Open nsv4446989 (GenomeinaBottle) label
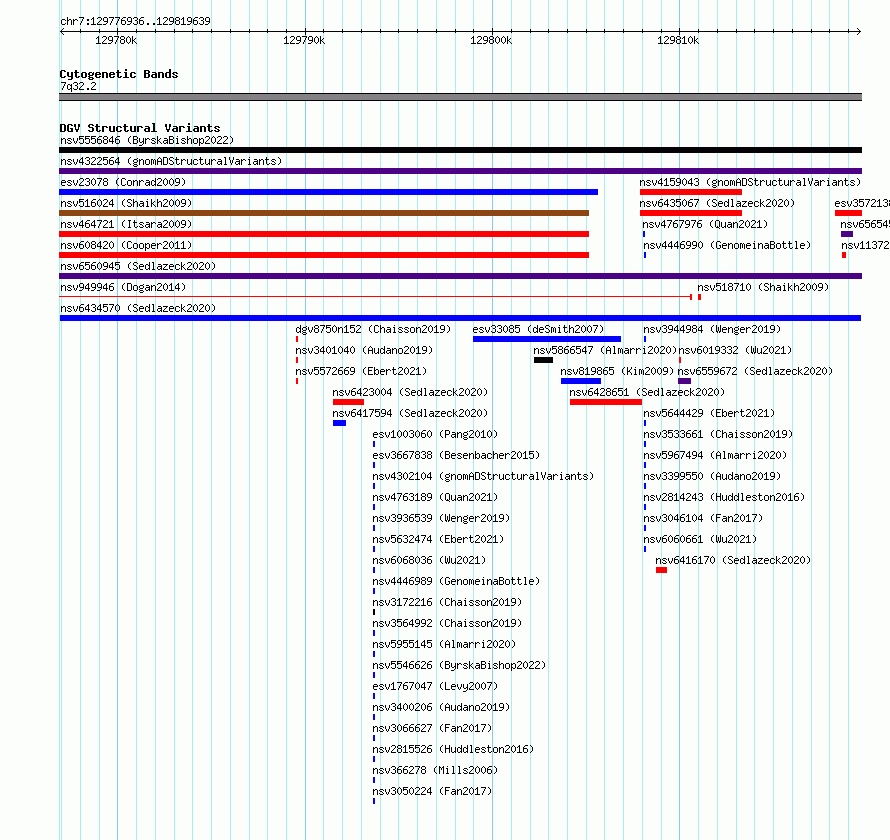This screenshot has height=840, width=890. (456, 581)
